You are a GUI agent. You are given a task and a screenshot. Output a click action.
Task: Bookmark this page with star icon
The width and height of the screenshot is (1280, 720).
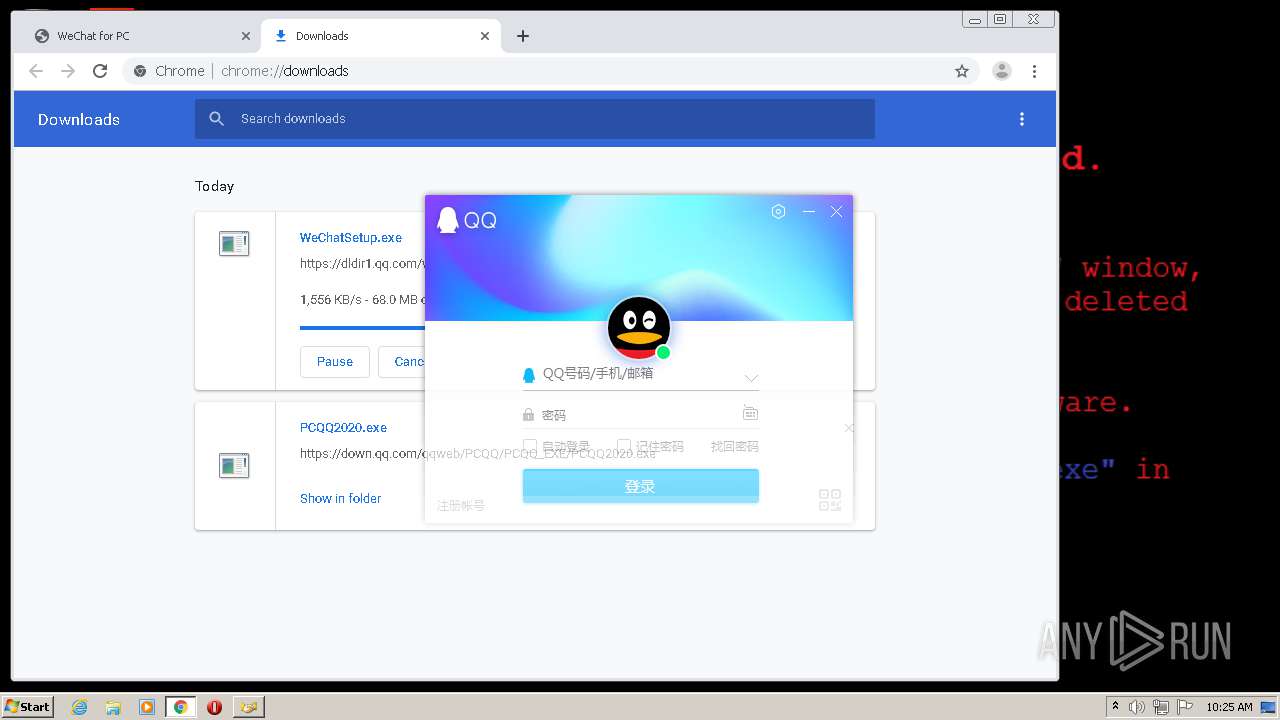[962, 71]
